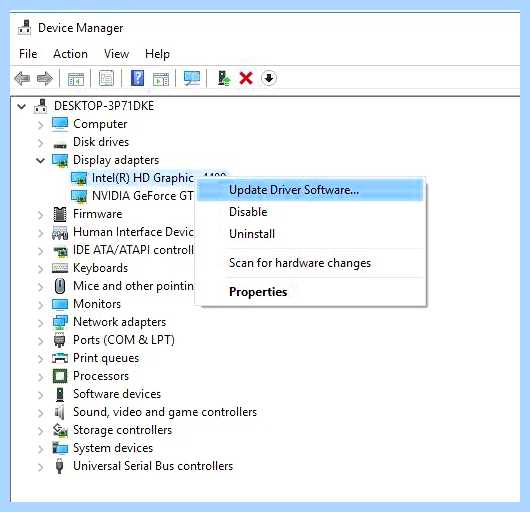Click the Back arrow toolbar icon

[x=22, y=79]
